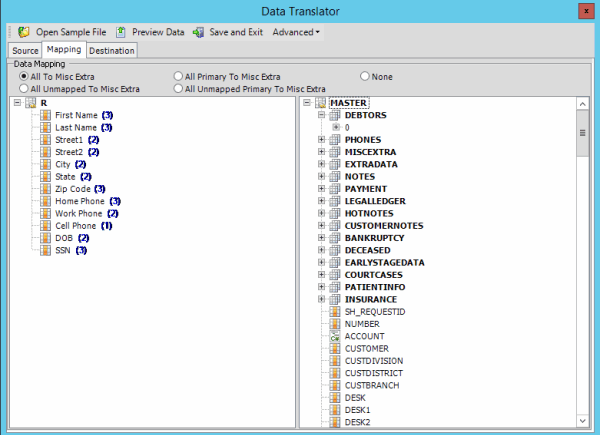Click the Preview Data button label
The height and width of the screenshot is (435, 600).
pos(158,32)
